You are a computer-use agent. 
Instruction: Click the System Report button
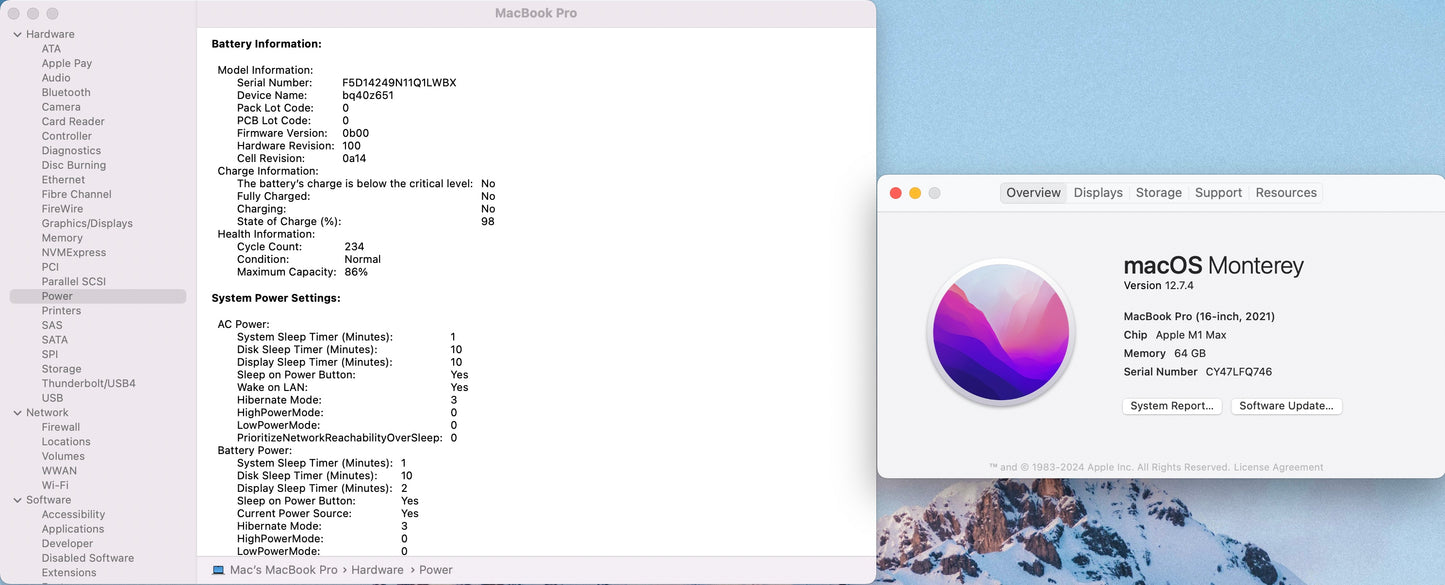[x=1172, y=406]
